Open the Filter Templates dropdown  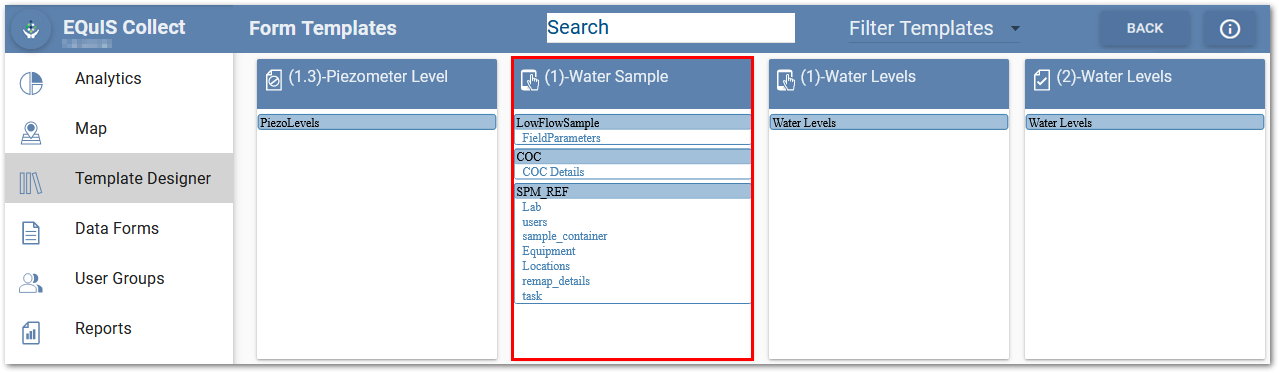tap(934, 29)
